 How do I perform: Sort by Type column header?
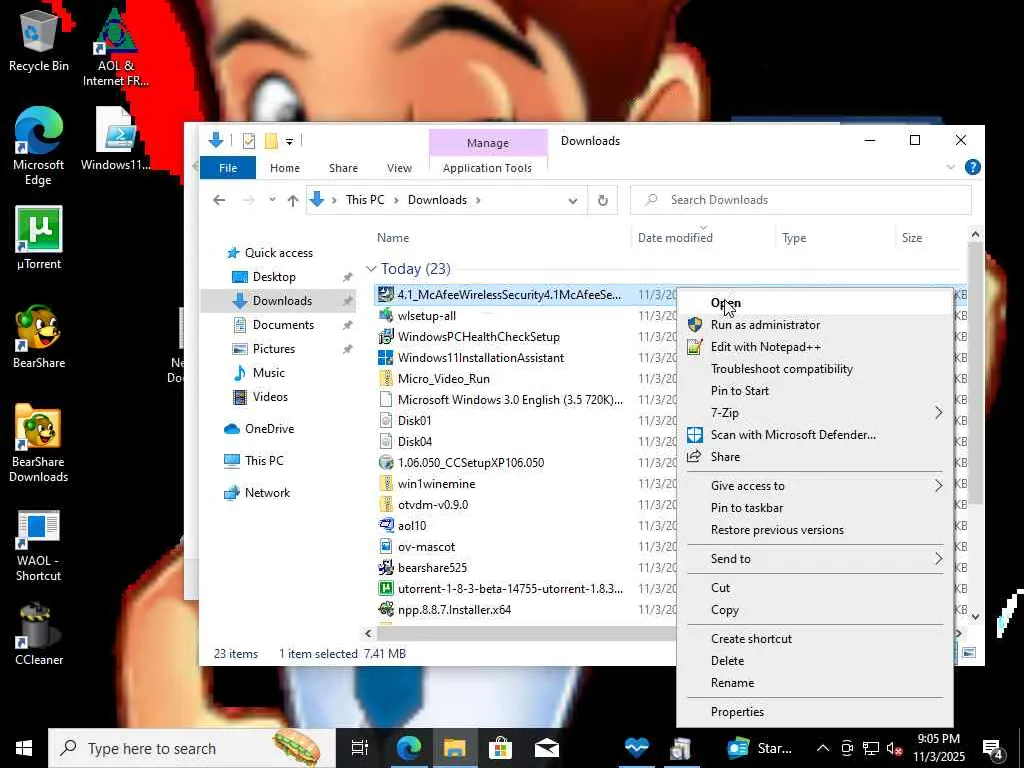(x=835, y=238)
